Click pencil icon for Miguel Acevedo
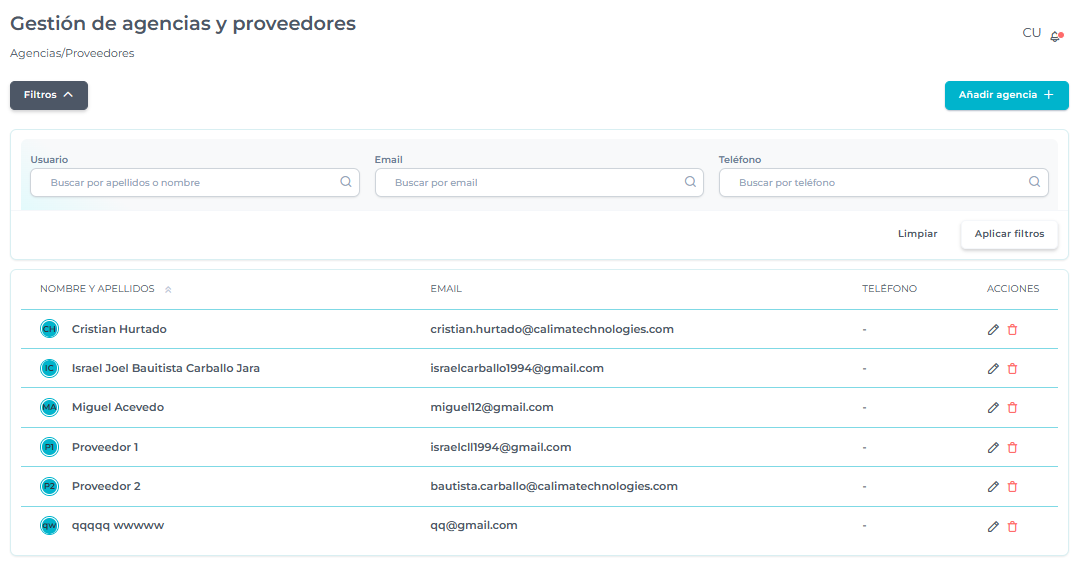The width and height of the screenshot is (1085, 567). (993, 407)
